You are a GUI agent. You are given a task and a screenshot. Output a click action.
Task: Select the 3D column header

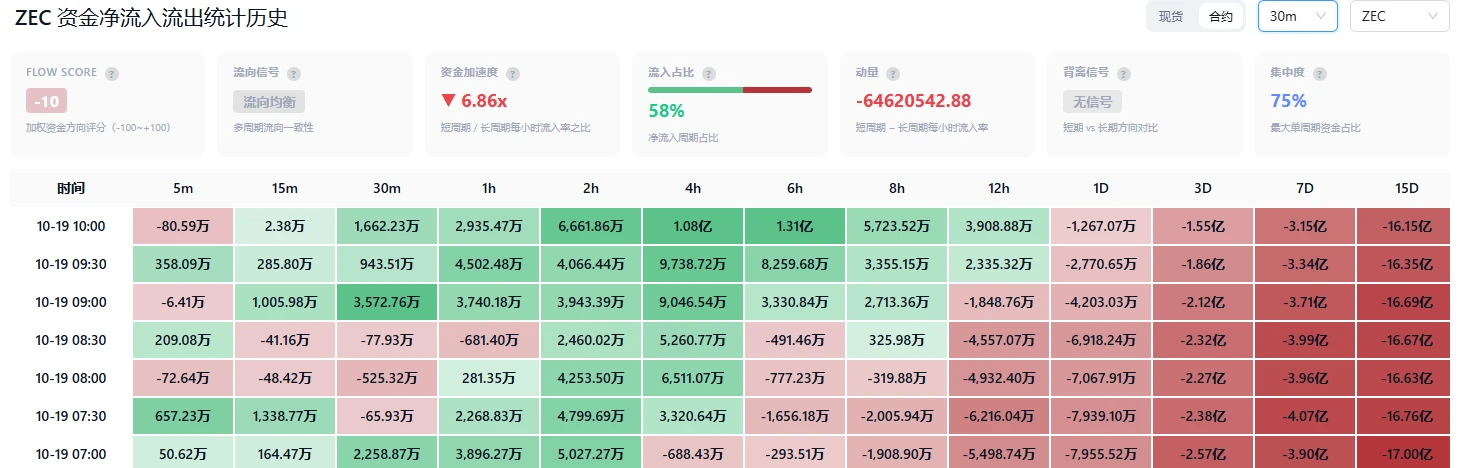tap(1203, 188)
